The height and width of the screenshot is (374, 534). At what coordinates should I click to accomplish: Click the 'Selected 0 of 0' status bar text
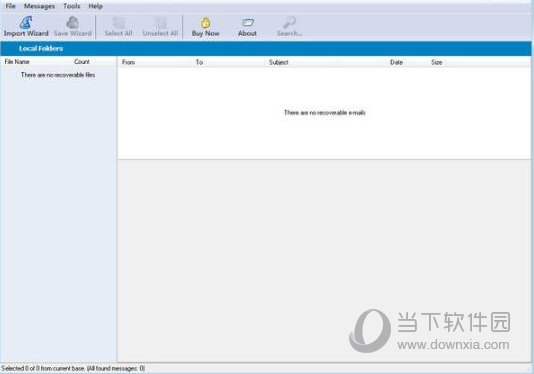73,368
